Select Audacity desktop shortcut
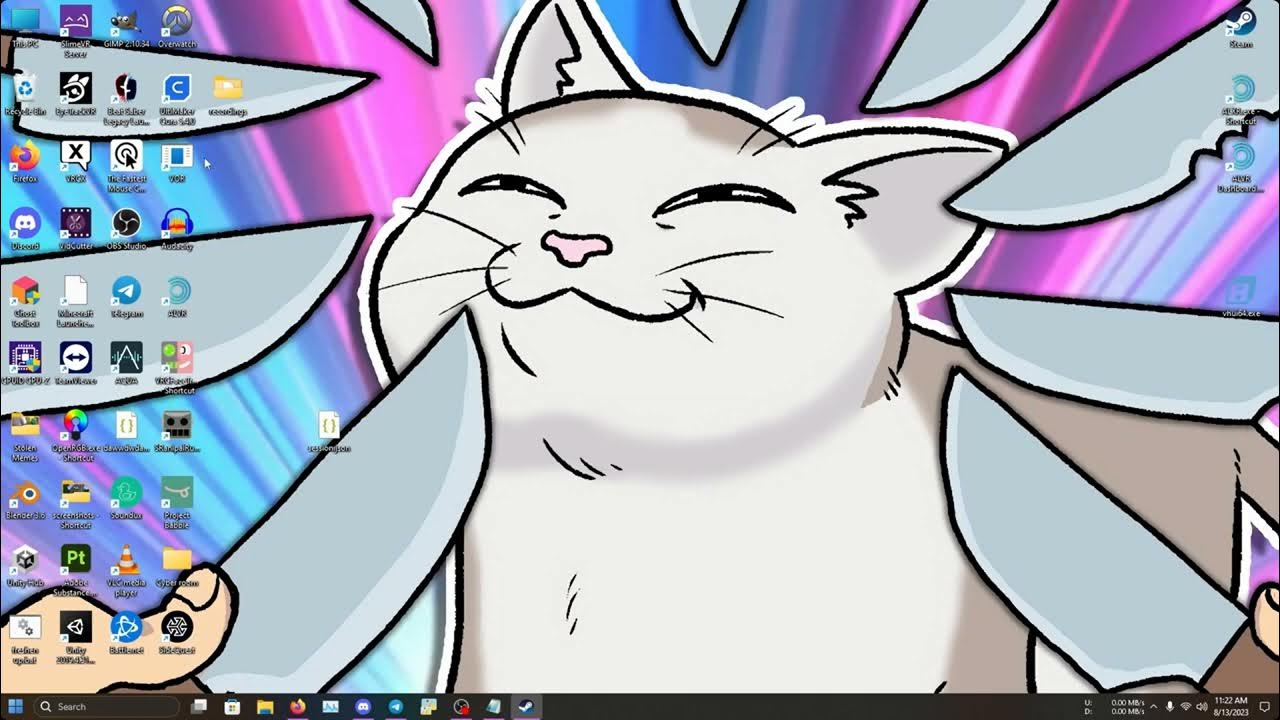 177,228
